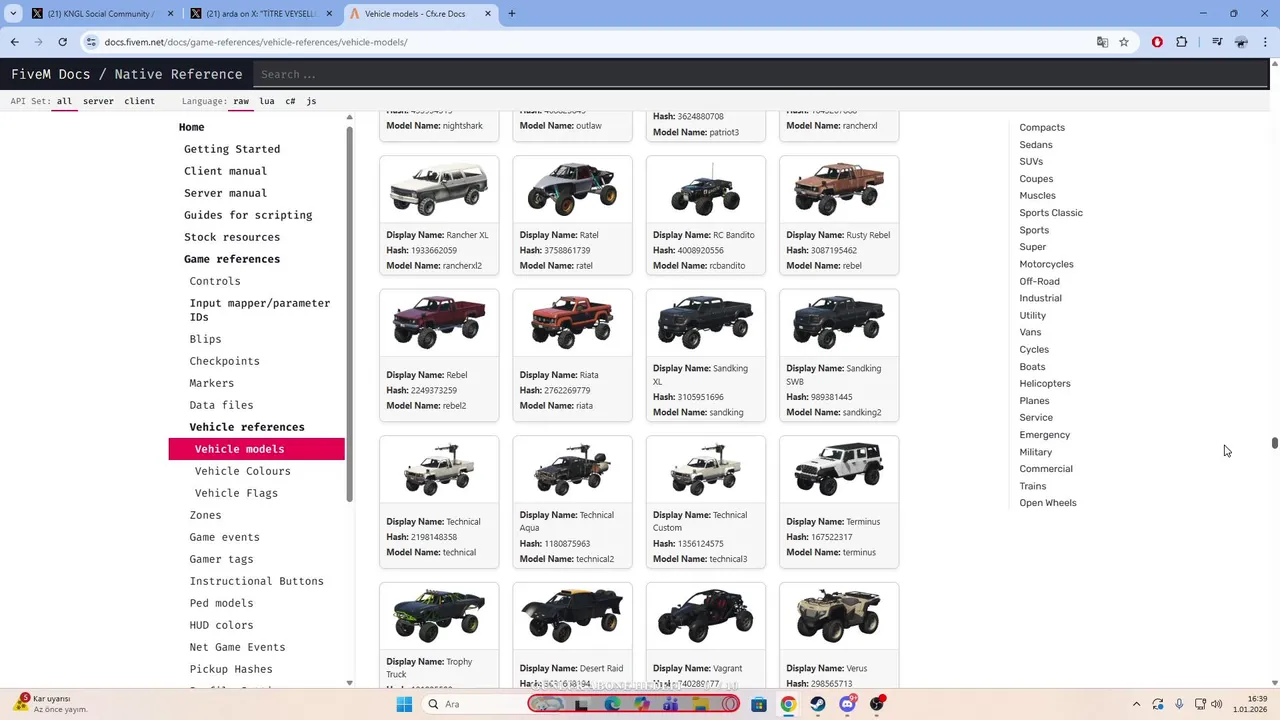Go back using browser back arrow

pos(15,42)
